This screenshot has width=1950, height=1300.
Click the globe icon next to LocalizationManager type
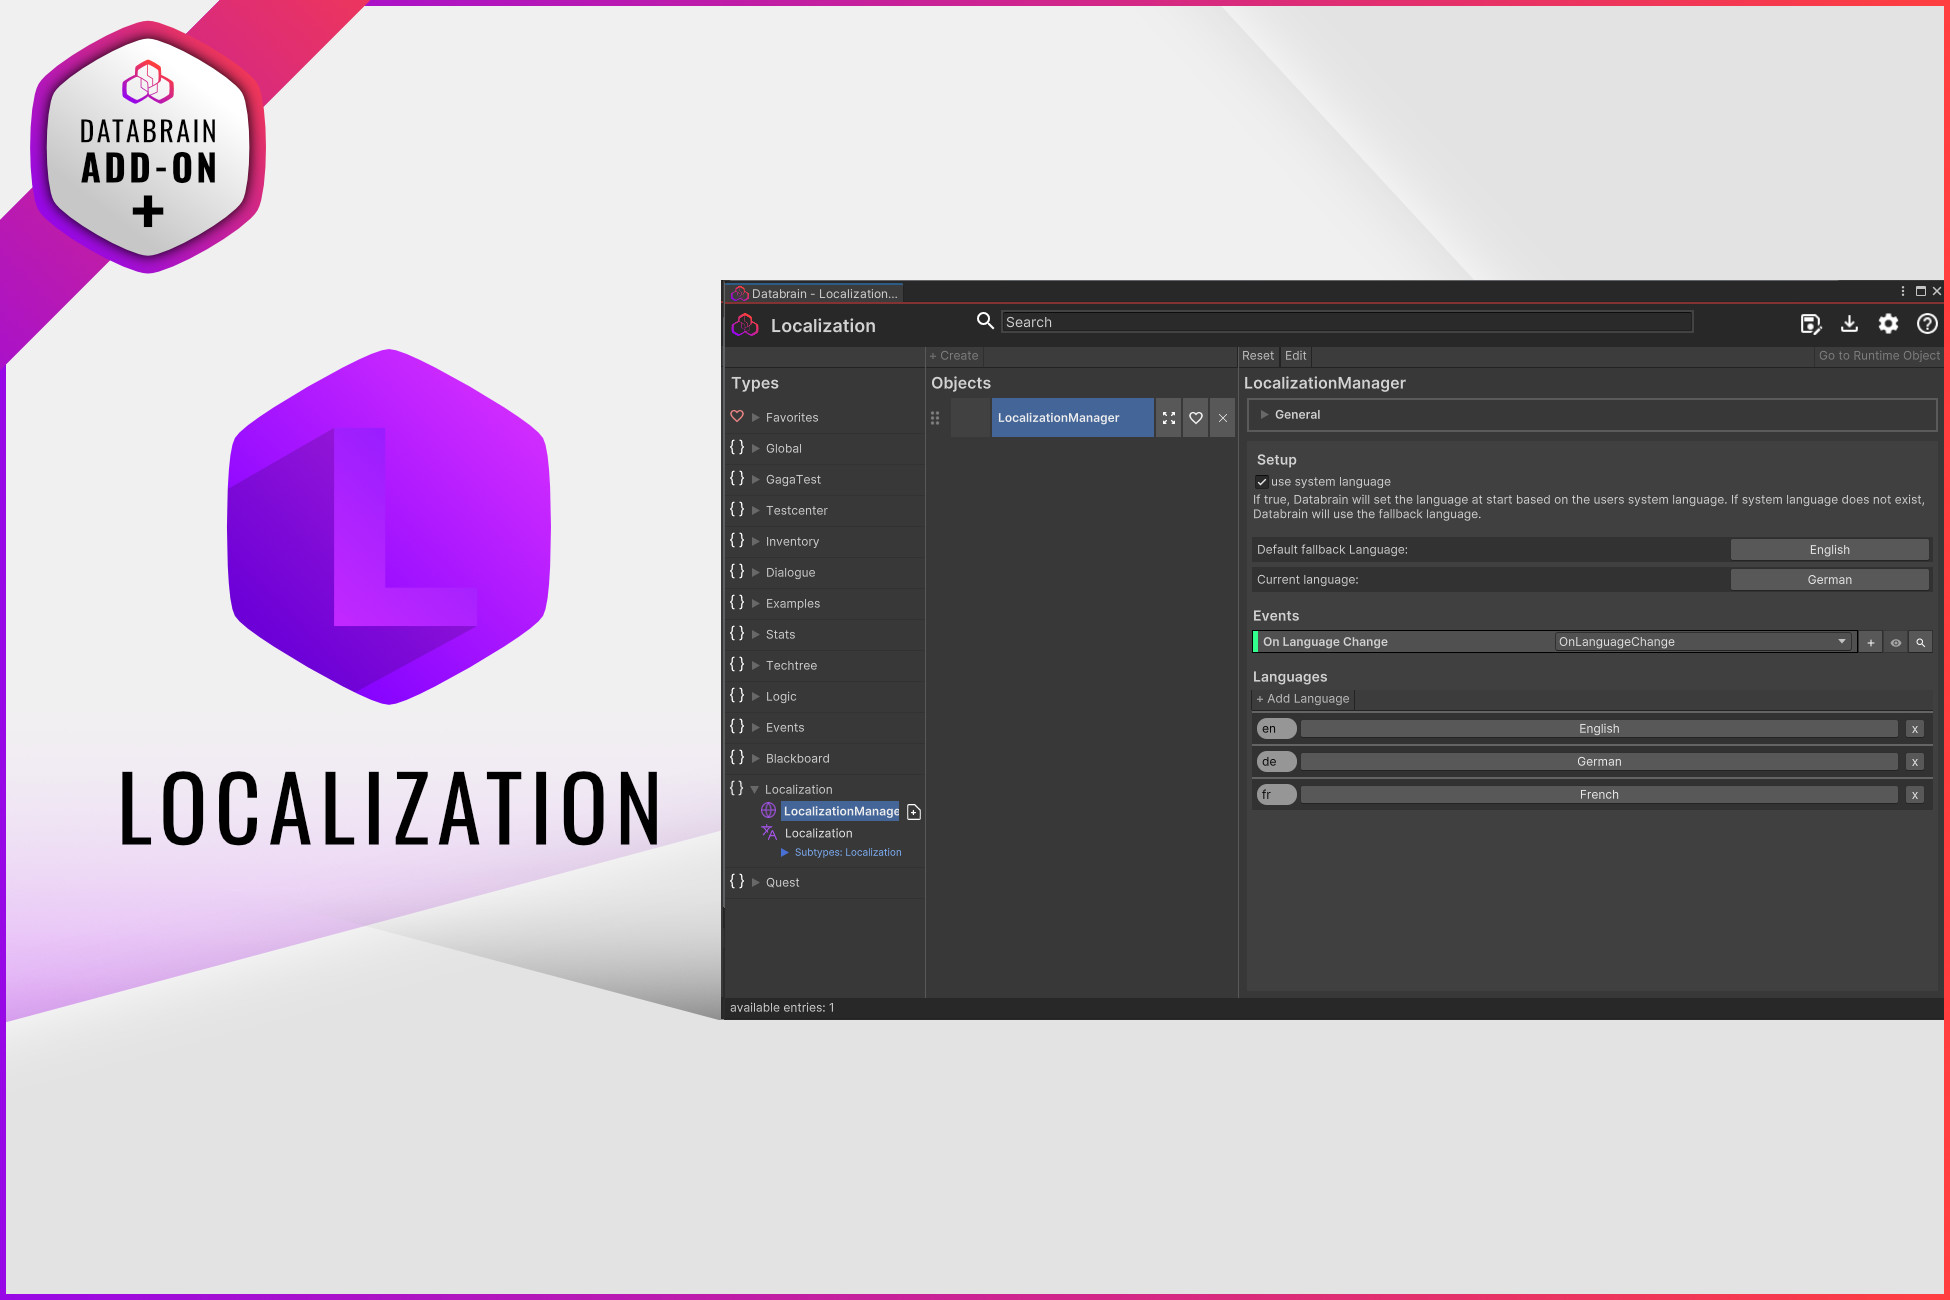pyautogui.click(x=767, y=810)
